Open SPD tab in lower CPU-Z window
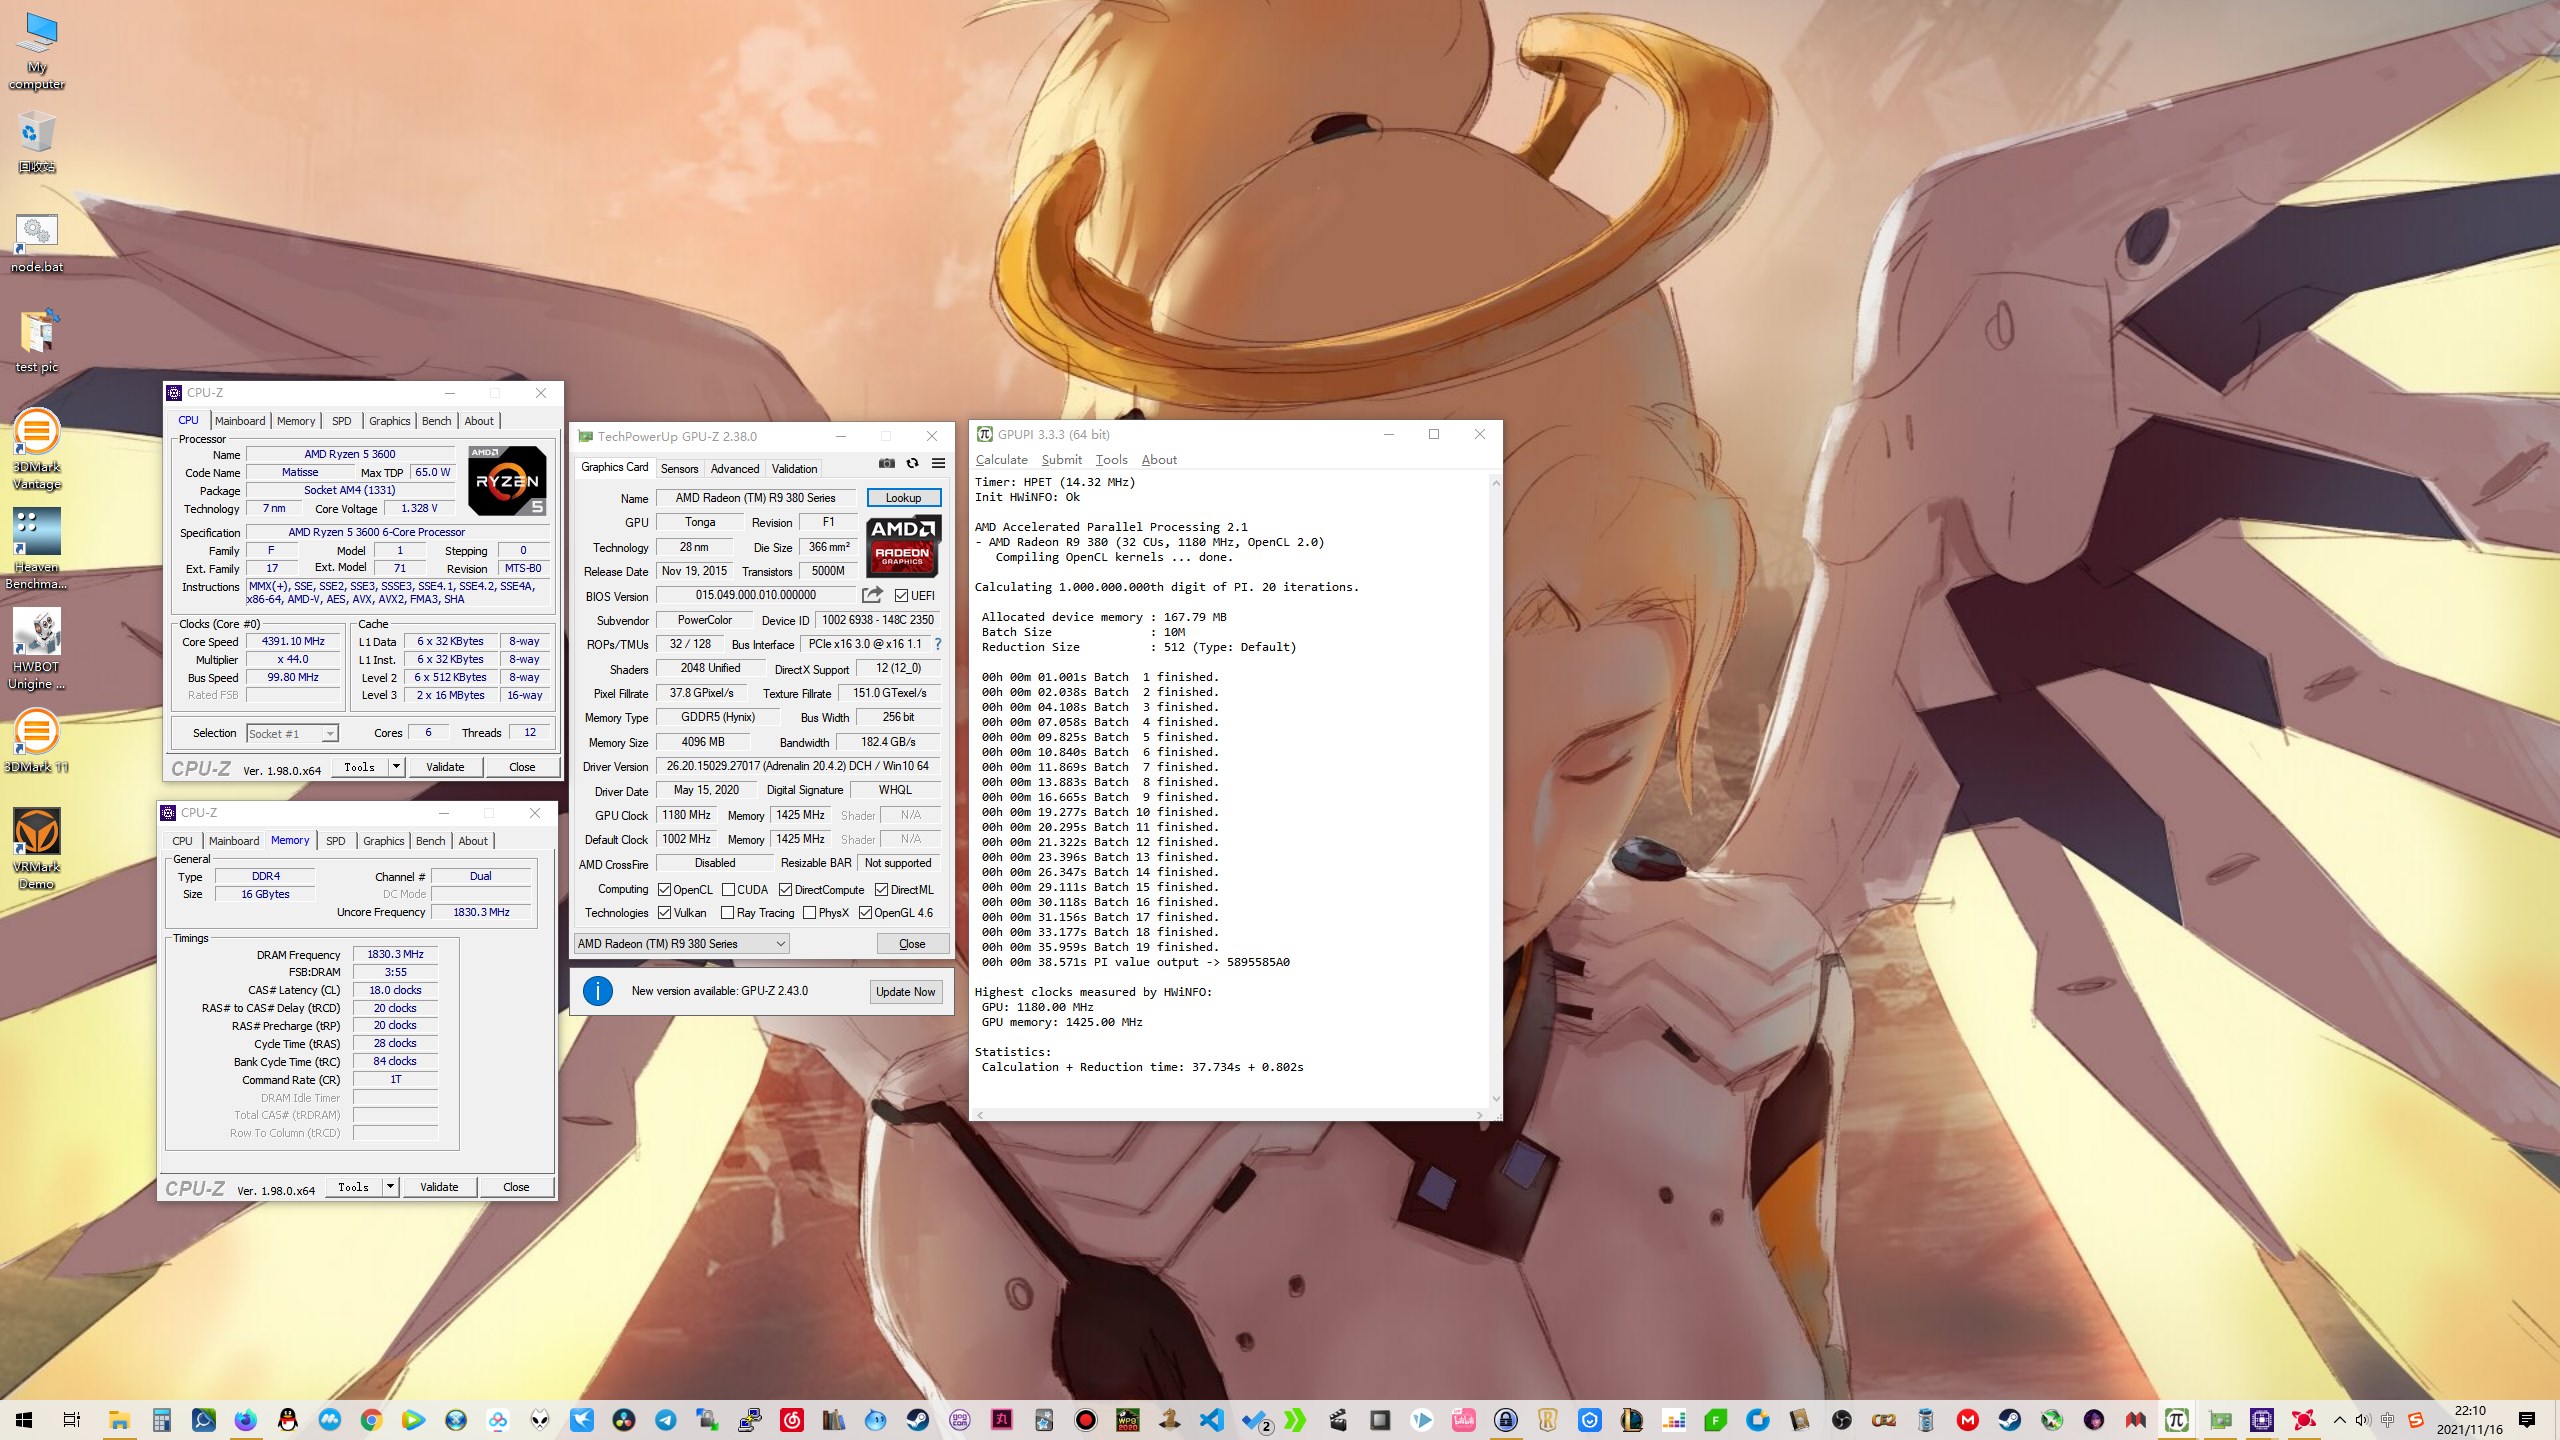The image size is (2560, 1440). (336, 841)
